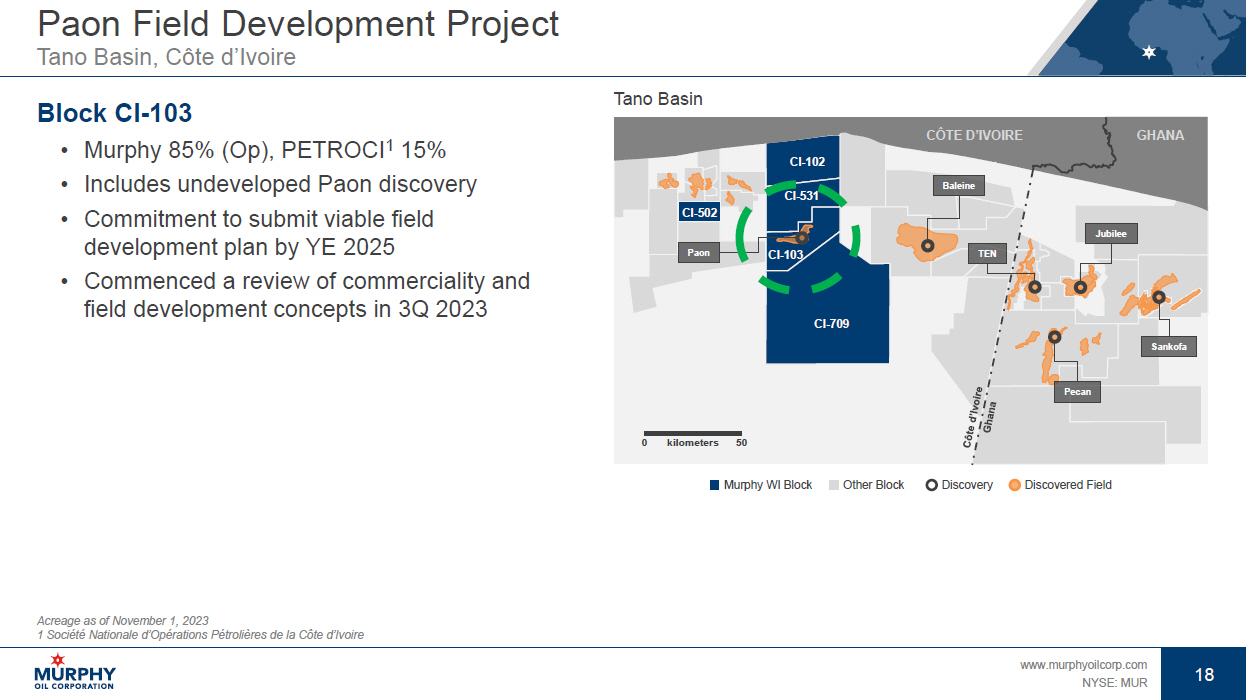Image resolution: width=1246 pixels, height=700 pixels.
Task: Open the www.murphyoilcorp.com link
Action: (x=1083, y=665)
